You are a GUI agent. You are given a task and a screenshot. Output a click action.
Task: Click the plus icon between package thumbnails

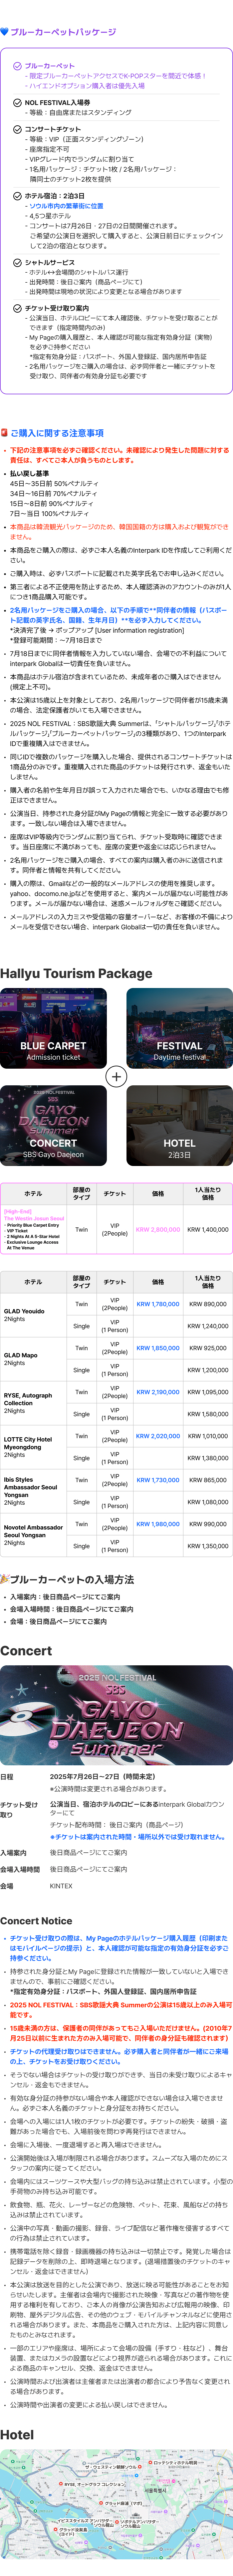click(116, 1076)
